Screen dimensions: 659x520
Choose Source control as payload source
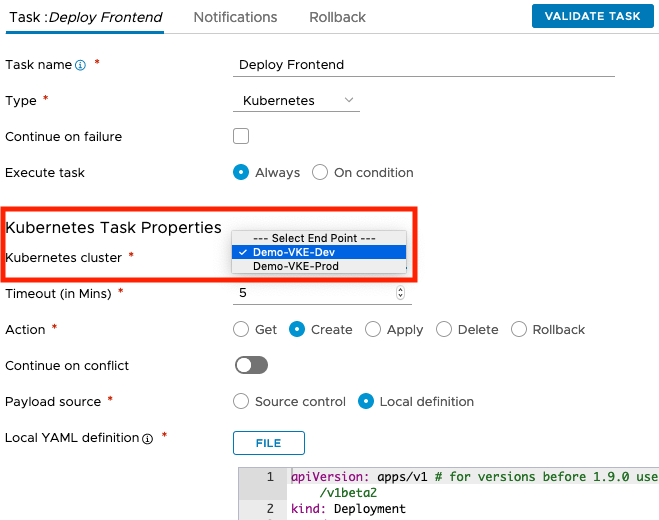pyautogui.click(x=241, y=401)
